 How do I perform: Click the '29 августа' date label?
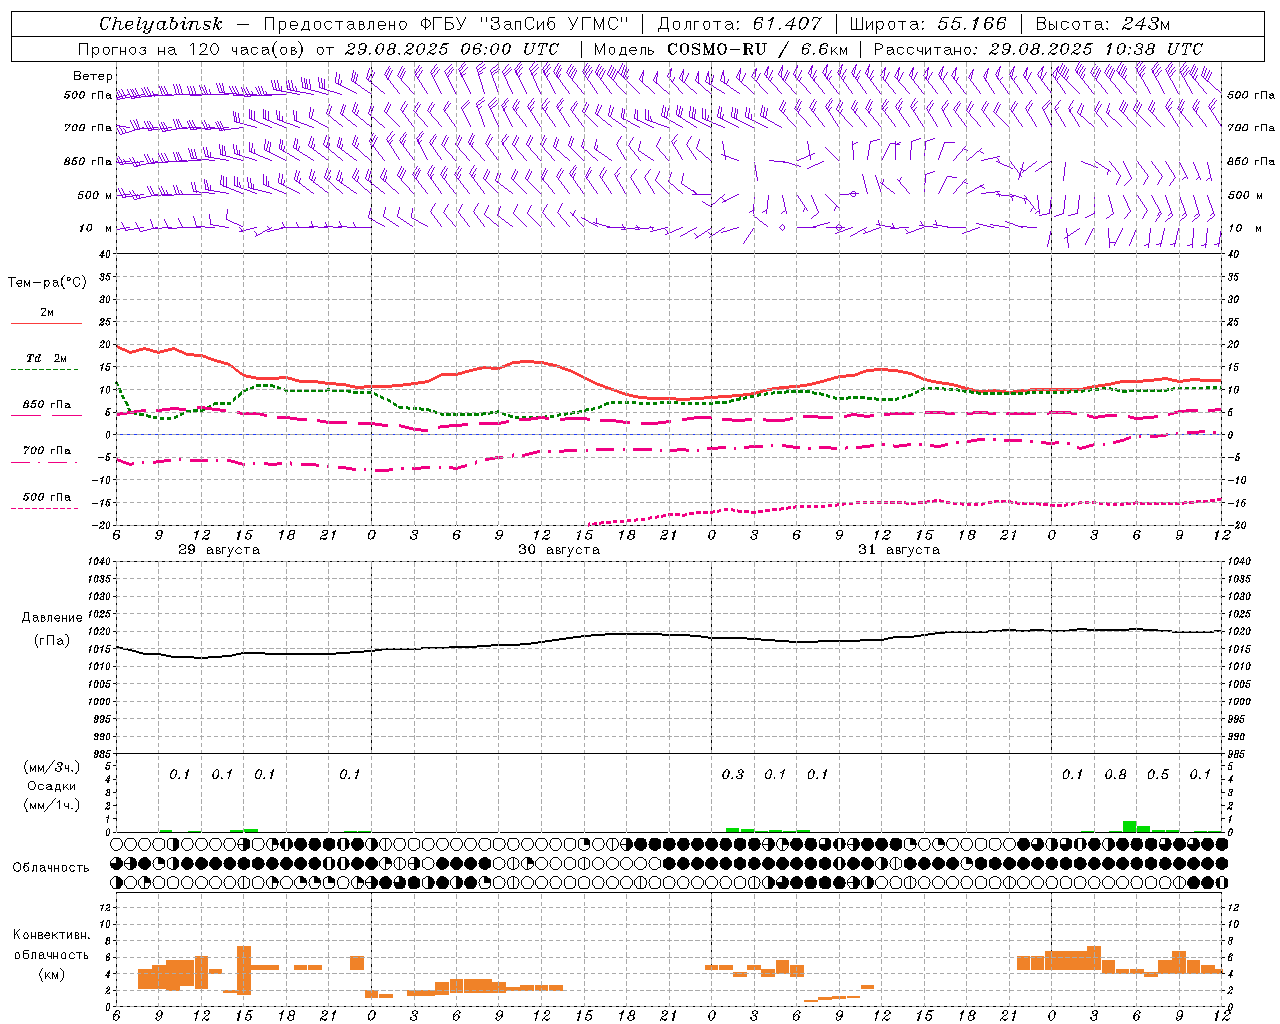coord(219,550)
